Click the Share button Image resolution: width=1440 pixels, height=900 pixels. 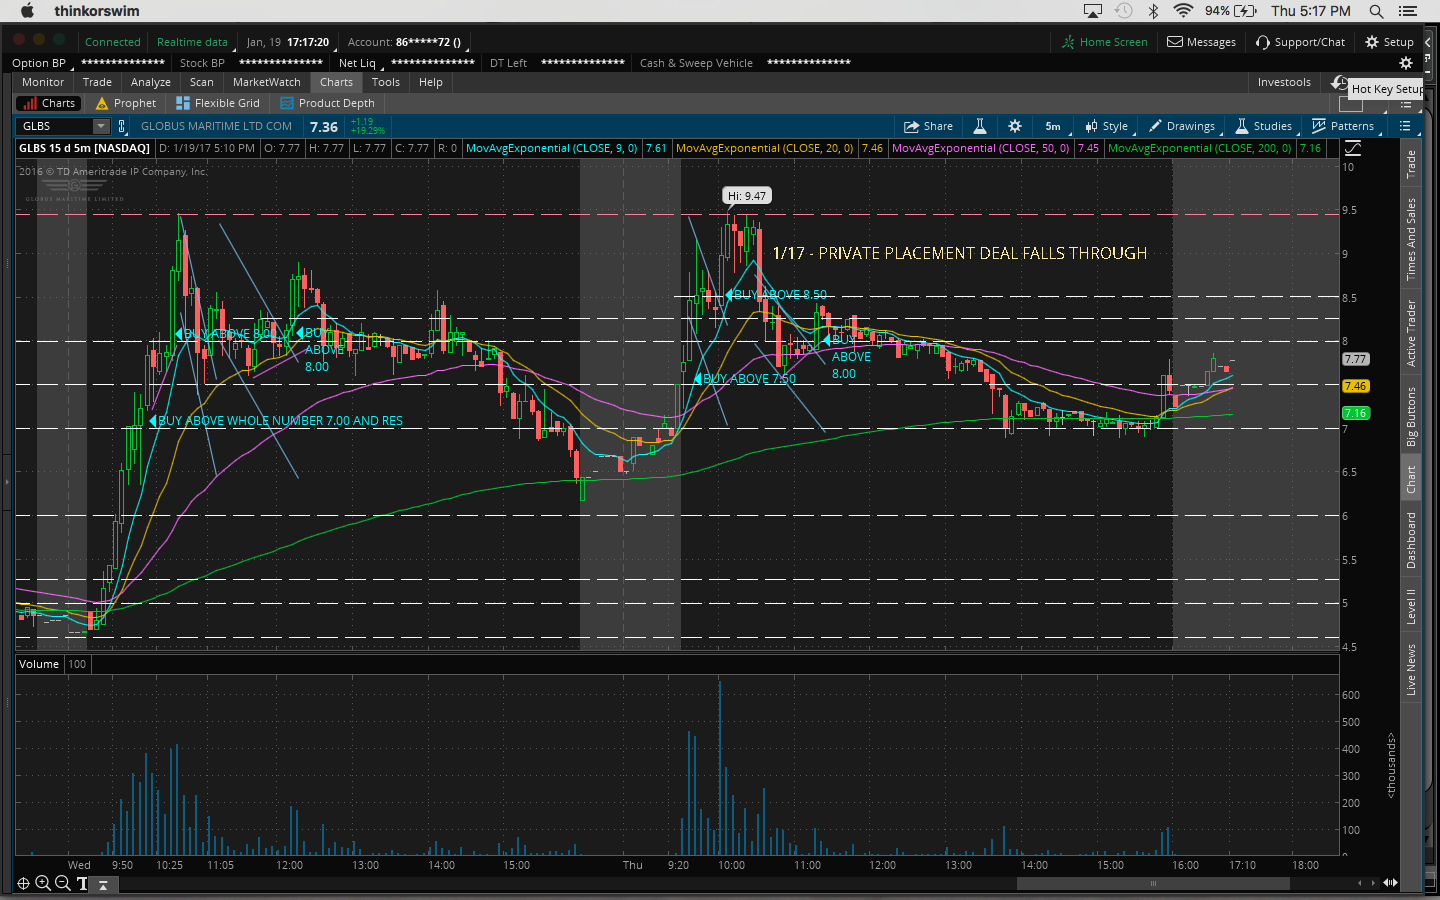[x=928, y=126]
